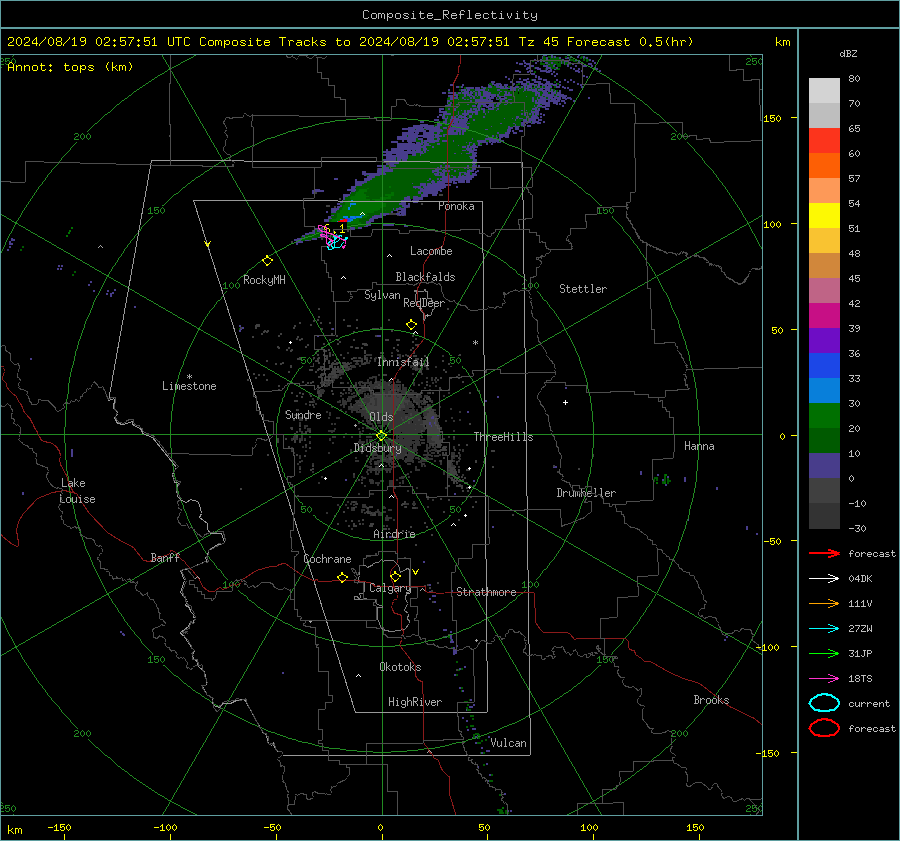Click the Olds town label
Image resolution: width=900 pixels, height=841 pixels.
381,417
